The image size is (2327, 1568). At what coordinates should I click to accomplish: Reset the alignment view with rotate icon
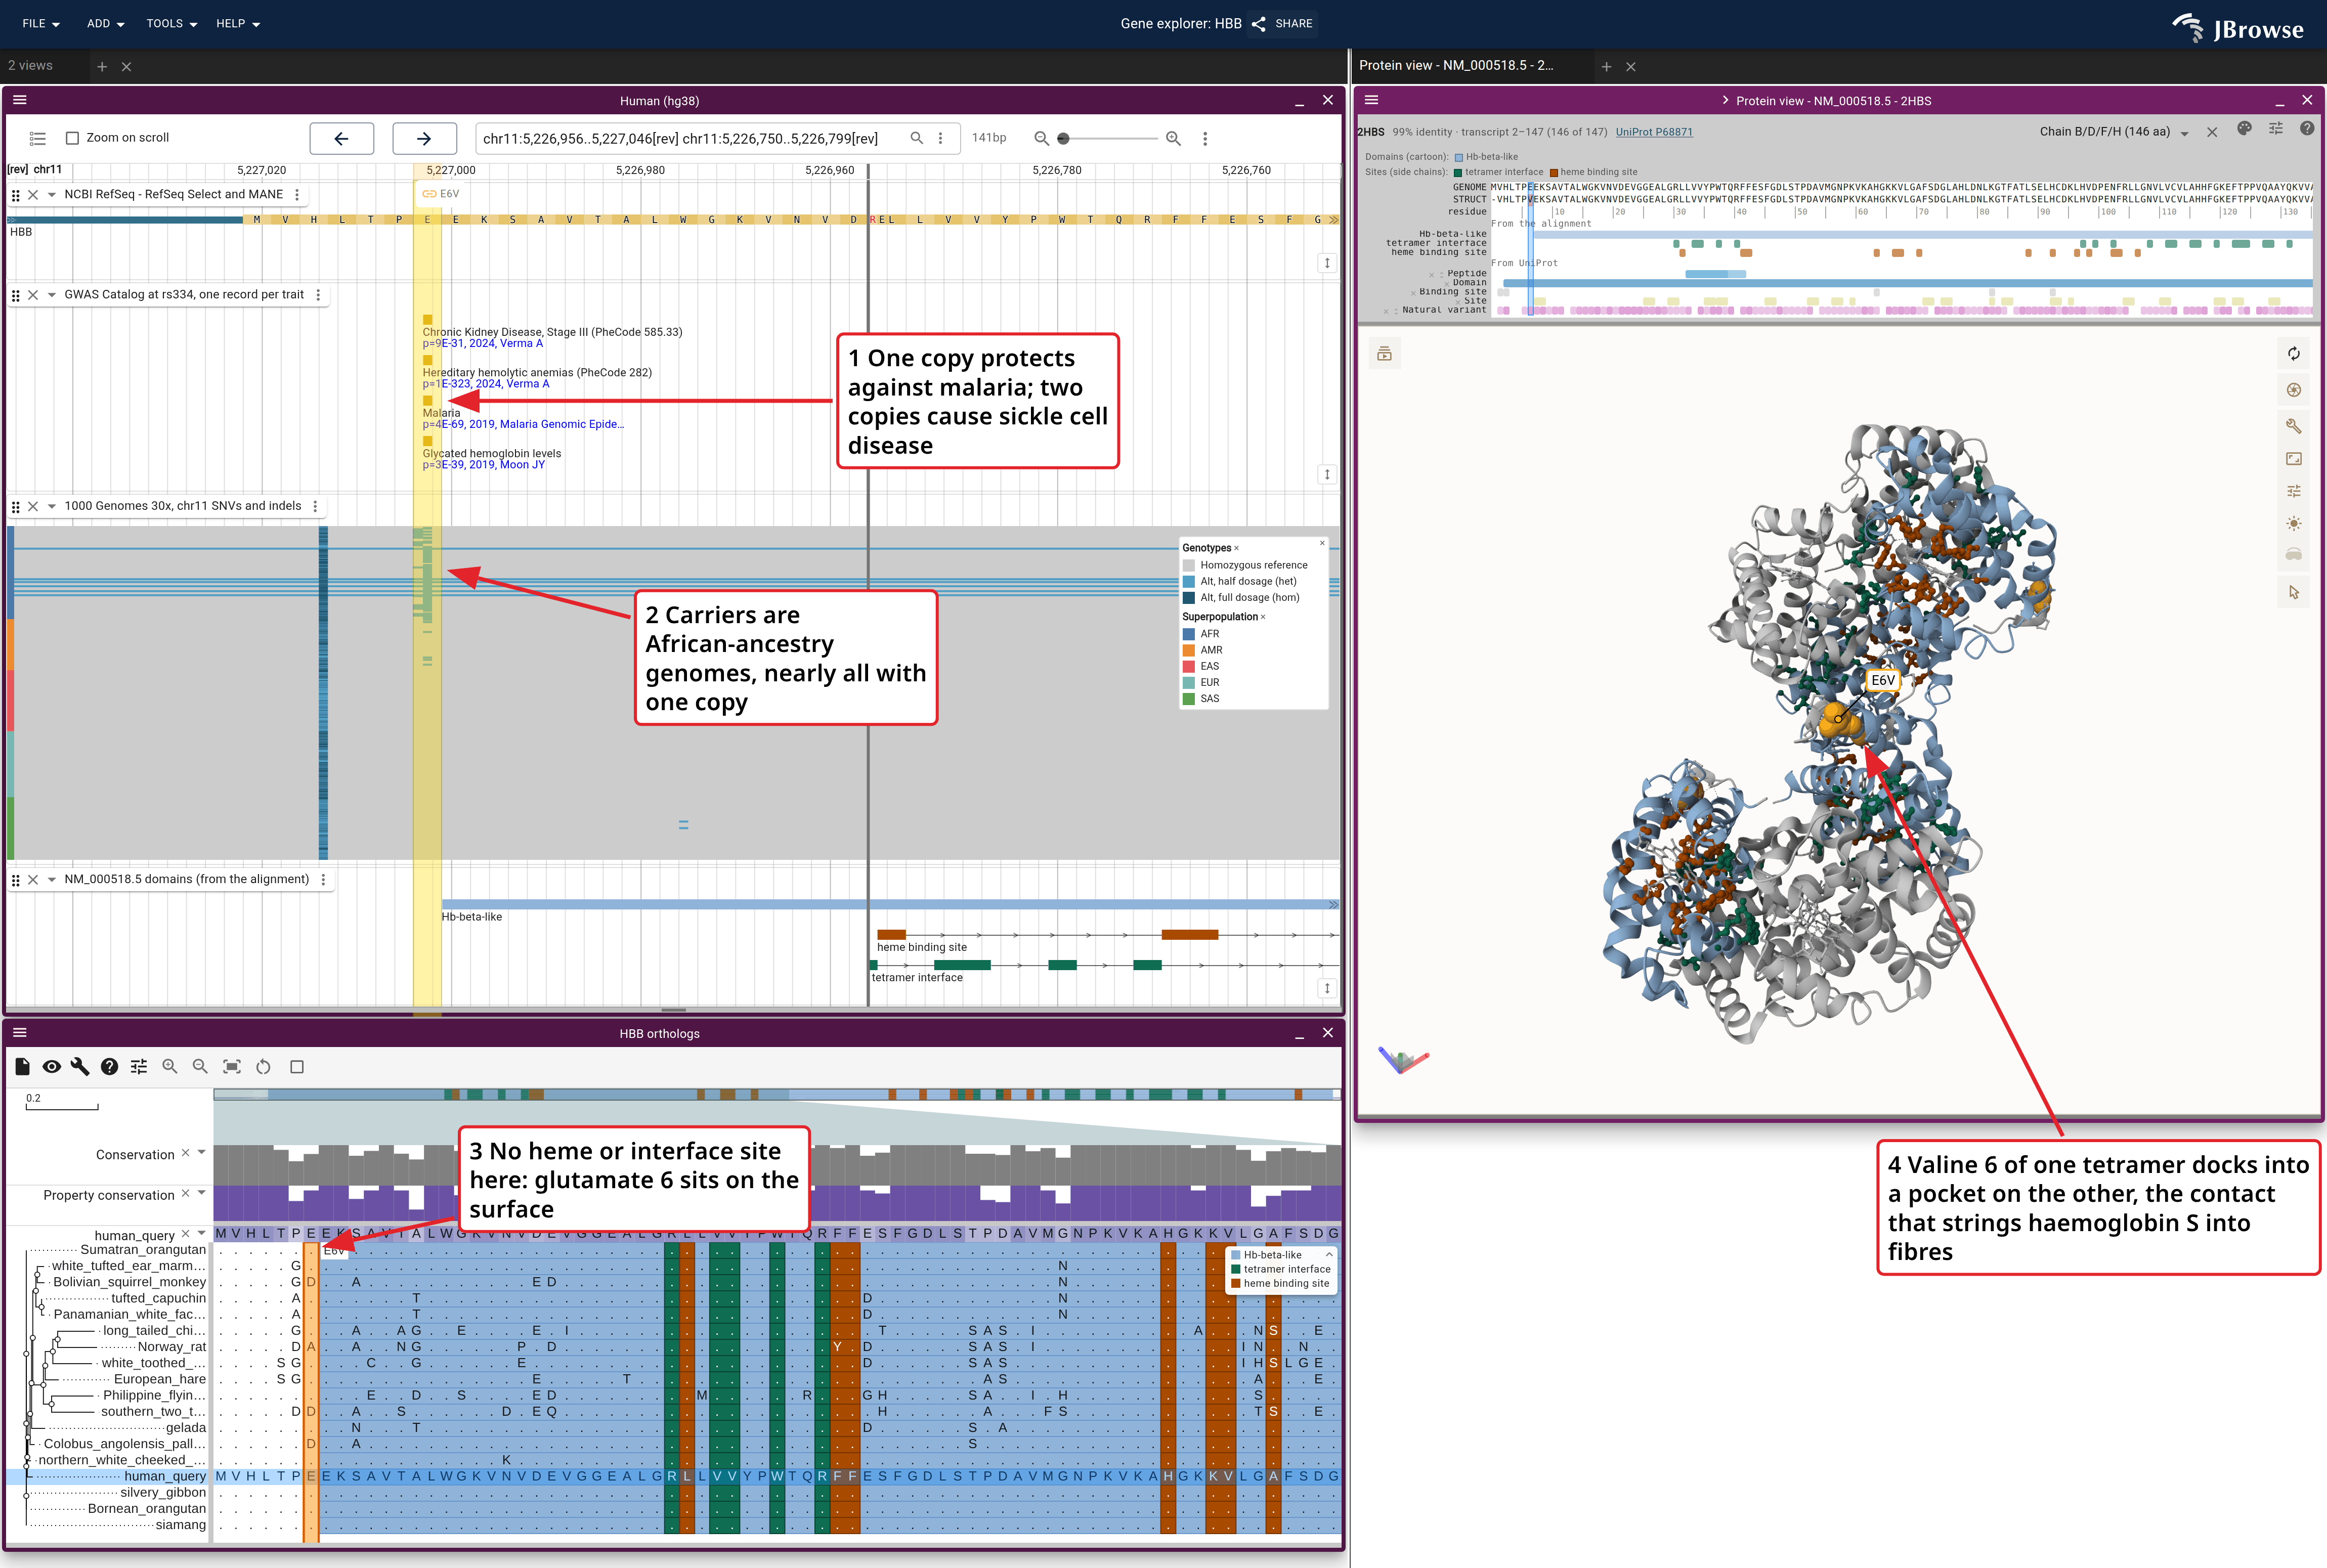tap(263, 1067)
